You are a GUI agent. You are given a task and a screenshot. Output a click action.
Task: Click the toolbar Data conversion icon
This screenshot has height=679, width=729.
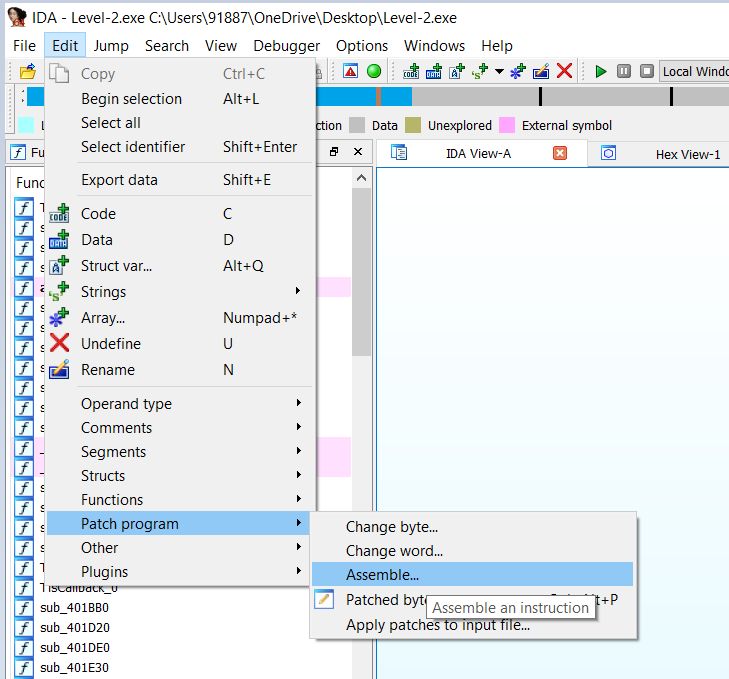tap(434, 71)
